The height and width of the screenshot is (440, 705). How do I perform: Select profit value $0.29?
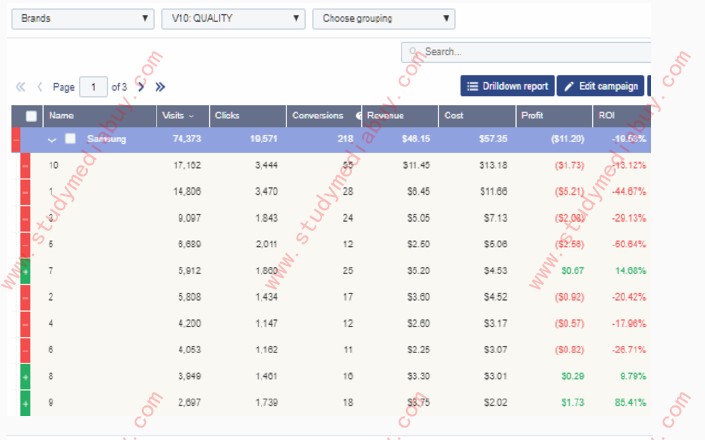pyautogui.click(x=572, y=376)
